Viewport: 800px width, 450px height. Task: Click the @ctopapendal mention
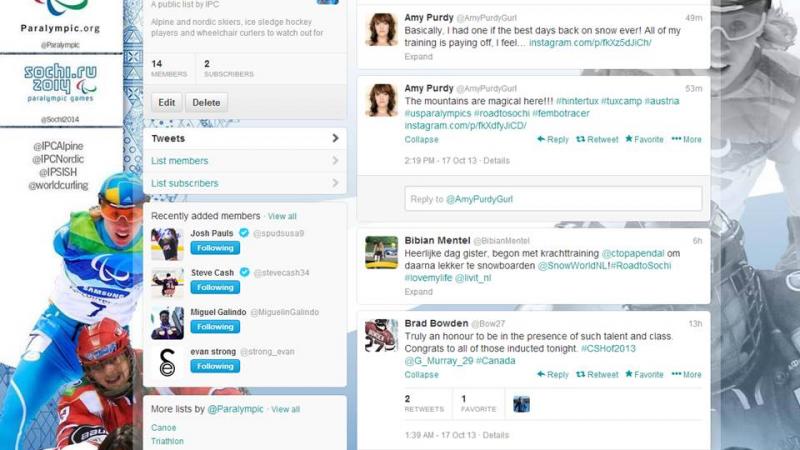[633, 253]
